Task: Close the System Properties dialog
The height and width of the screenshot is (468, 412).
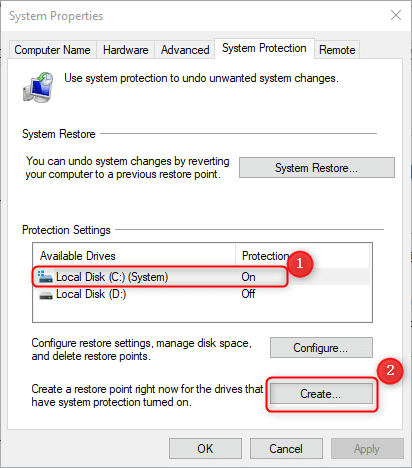Action: coord(396,15)
